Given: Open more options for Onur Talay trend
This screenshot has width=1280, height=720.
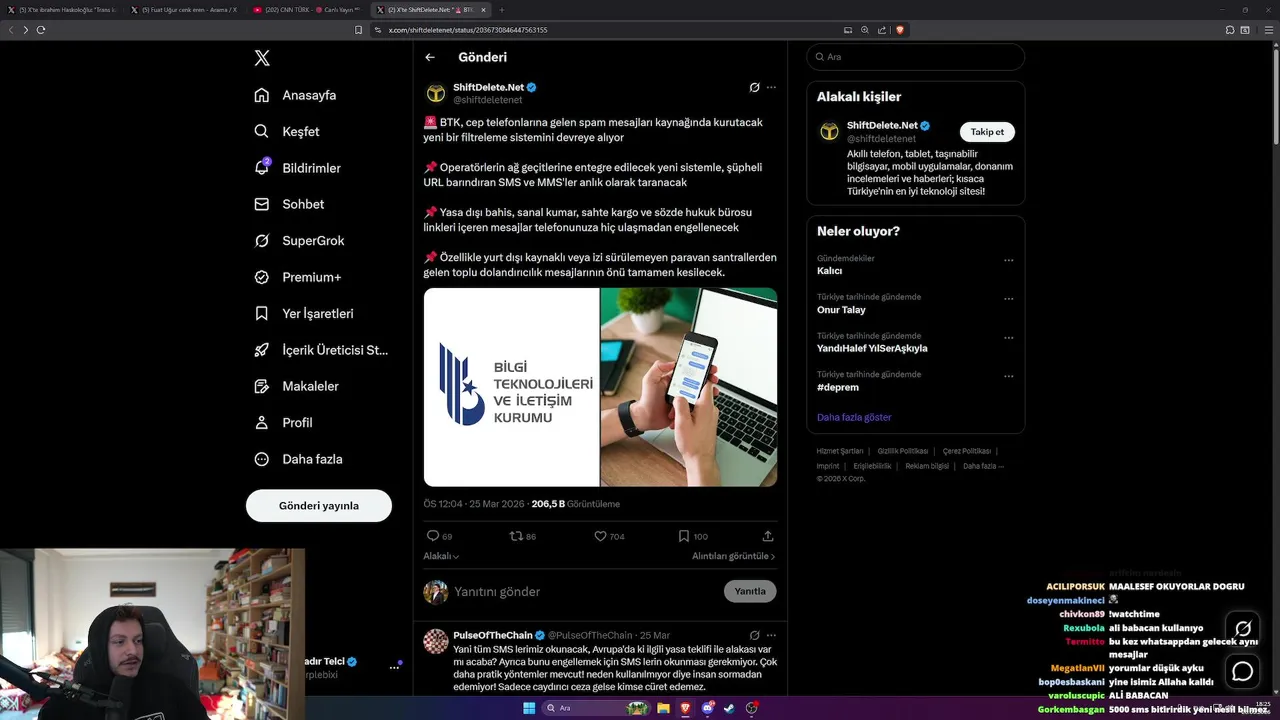Looking at the screenshot, I should tap(1008, 299).
